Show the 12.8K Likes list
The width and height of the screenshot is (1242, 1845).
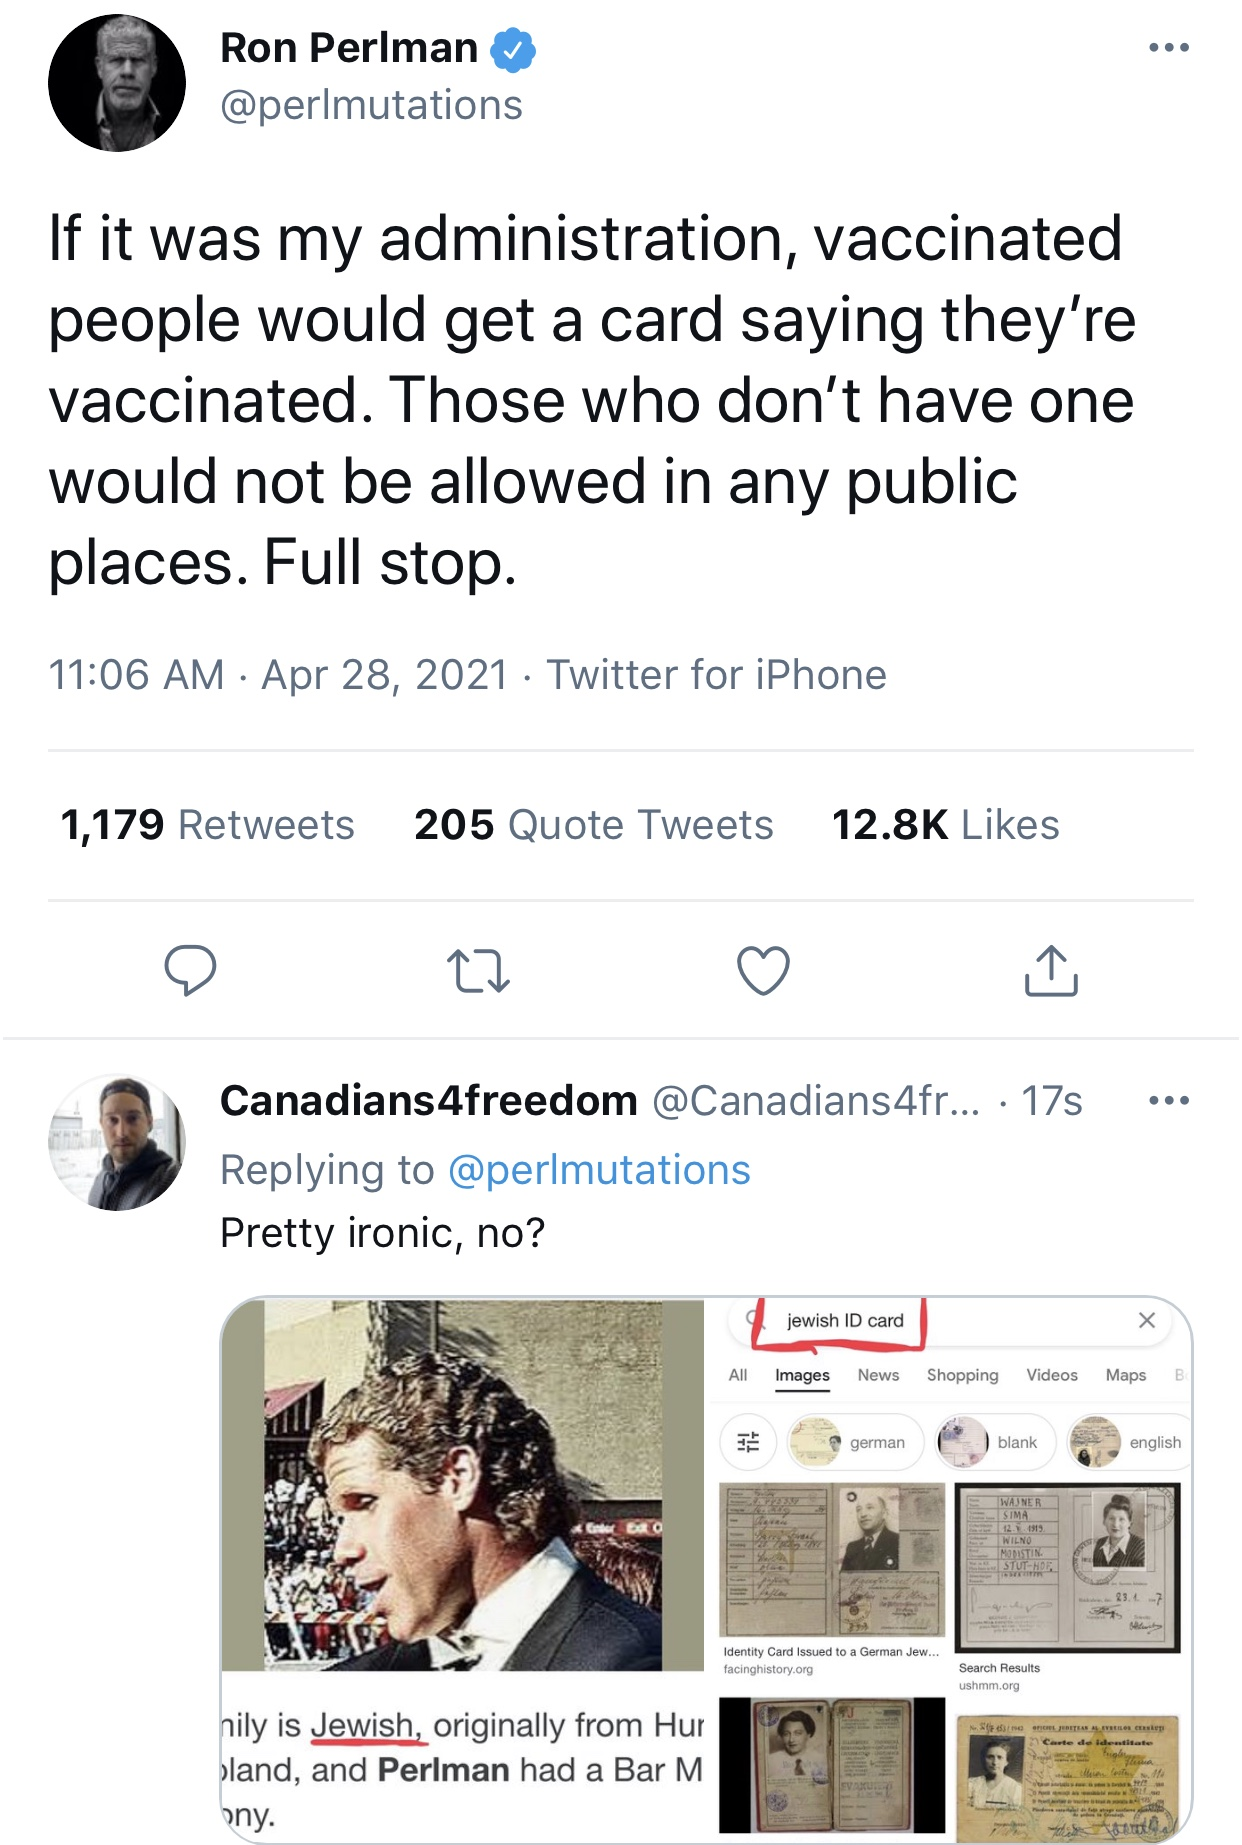point(945,825)
